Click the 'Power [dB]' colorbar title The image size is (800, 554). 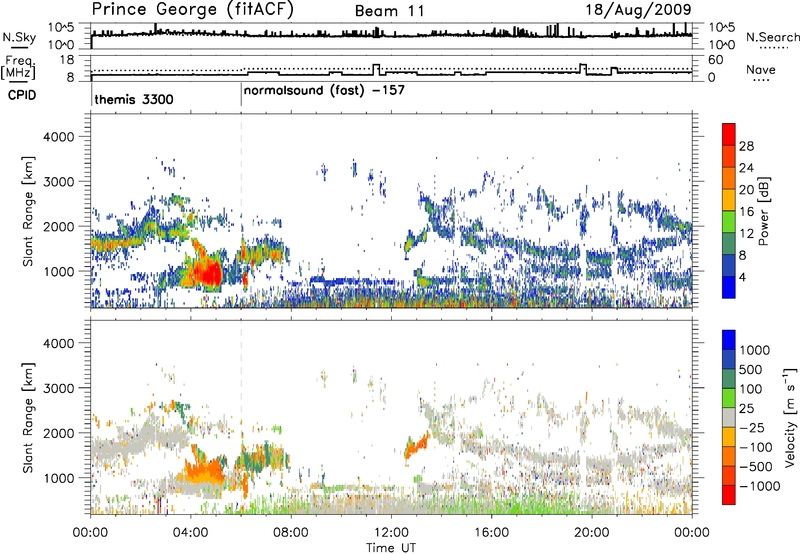click(x=763, y=211)
